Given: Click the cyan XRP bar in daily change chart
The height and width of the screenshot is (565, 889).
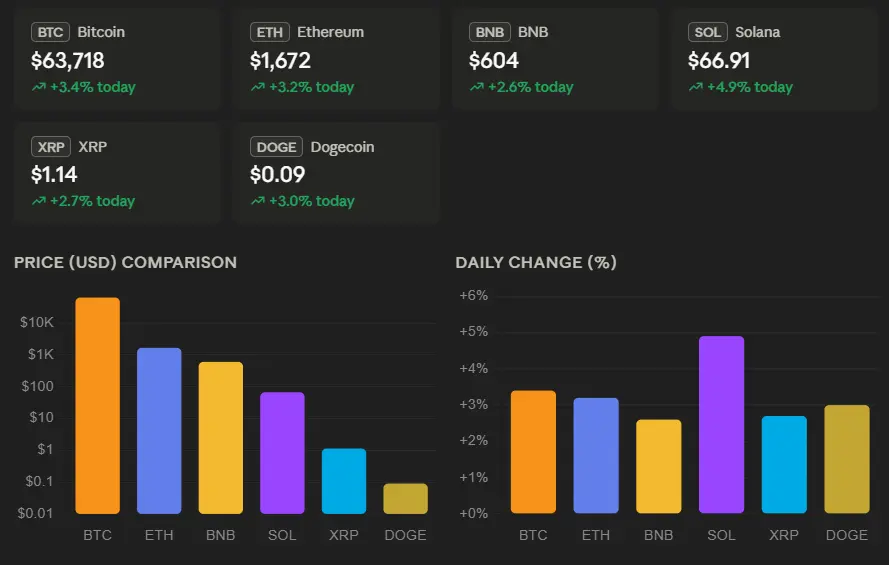Looking at the screenshot, I should pyautogui.click(x=784, y=465).
